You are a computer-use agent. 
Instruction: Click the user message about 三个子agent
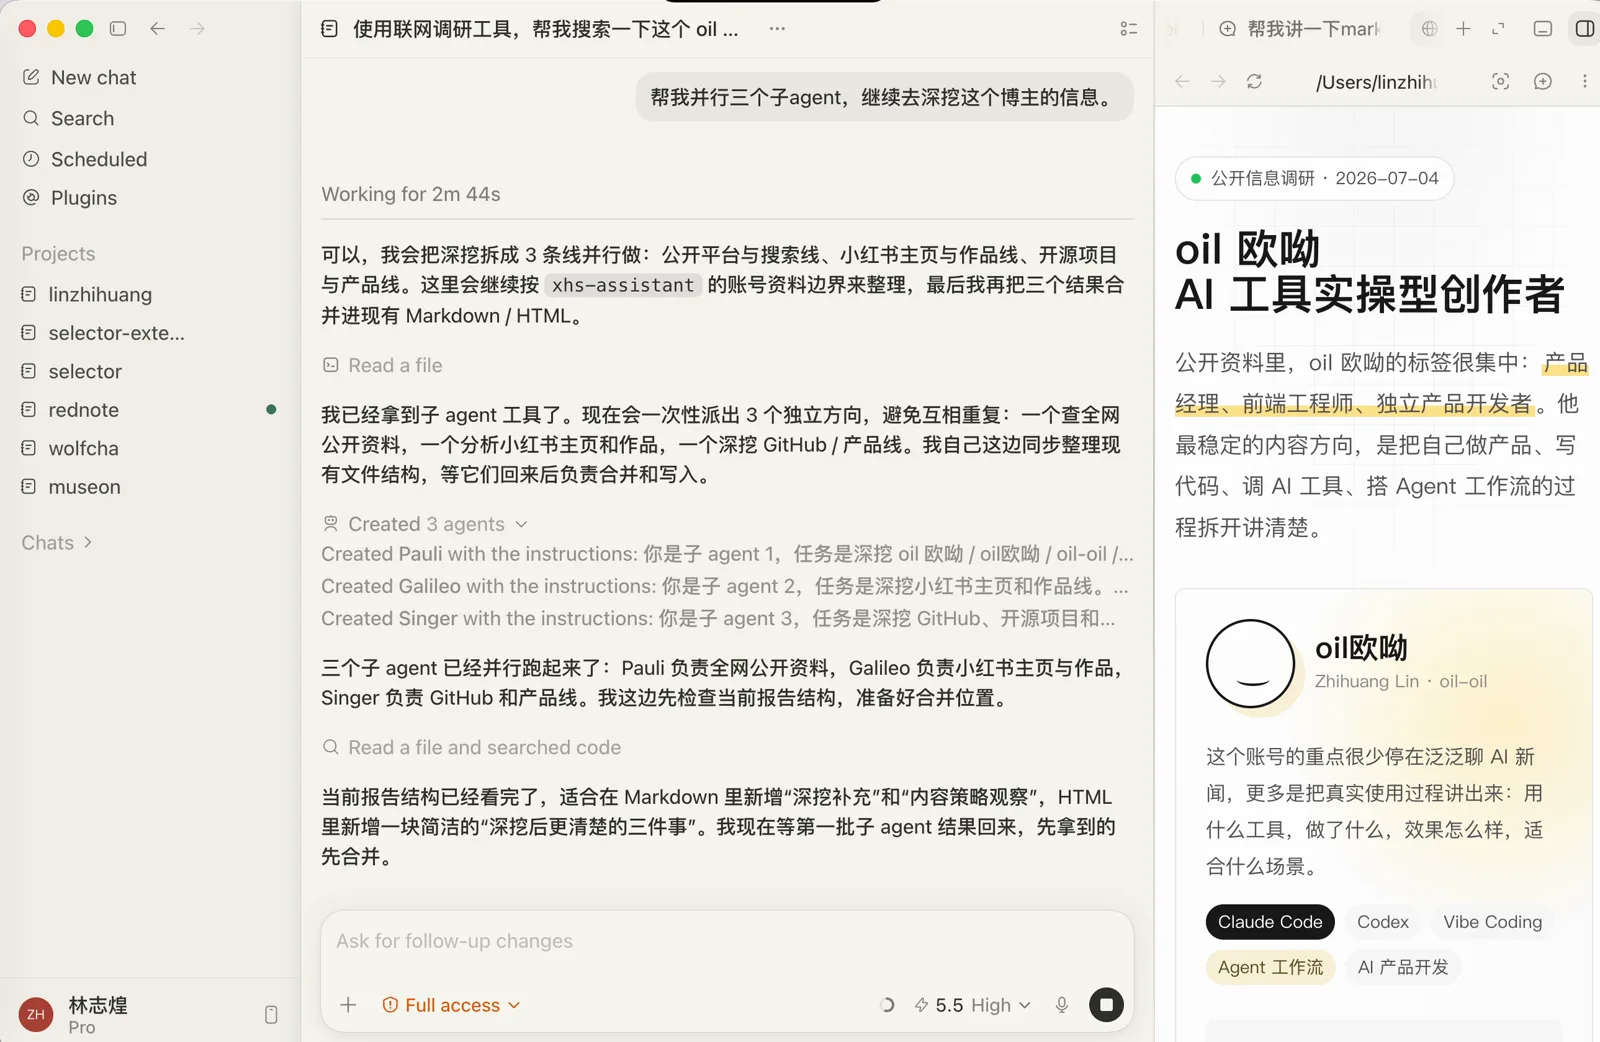(x=884, y=97)
